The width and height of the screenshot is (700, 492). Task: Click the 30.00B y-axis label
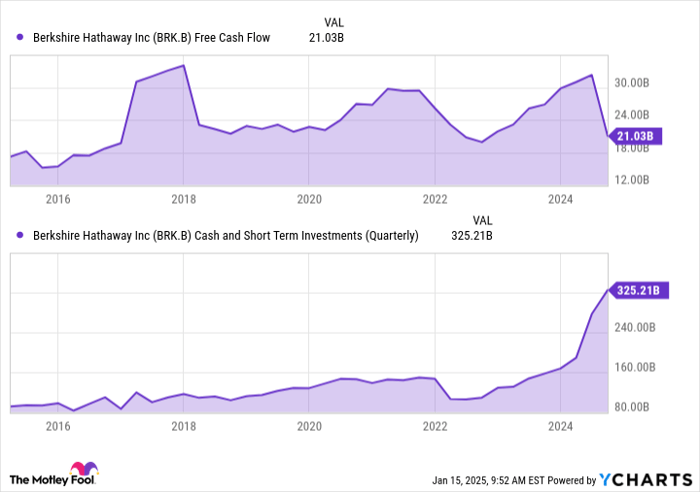click(632, 83)
